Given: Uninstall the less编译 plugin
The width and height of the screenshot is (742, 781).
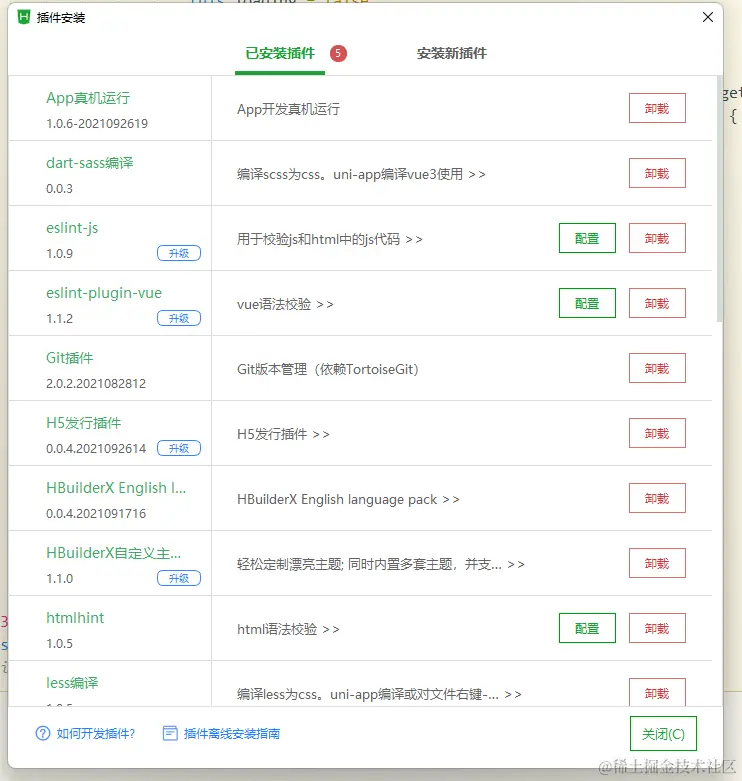Looking at the screenshot, I should [x=657, y=692].
